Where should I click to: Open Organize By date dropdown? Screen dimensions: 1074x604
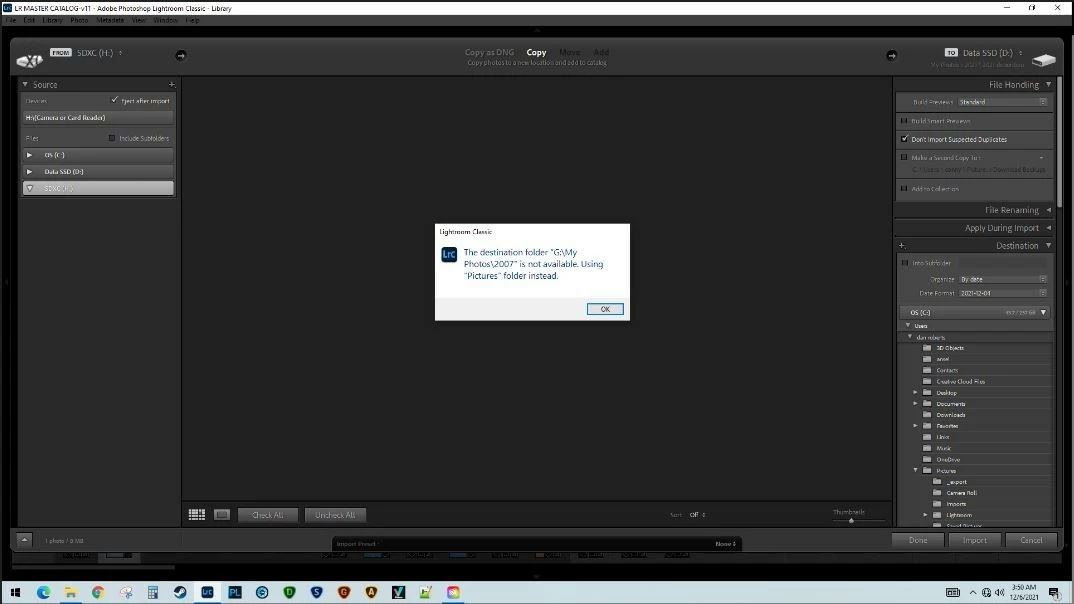1003,279
